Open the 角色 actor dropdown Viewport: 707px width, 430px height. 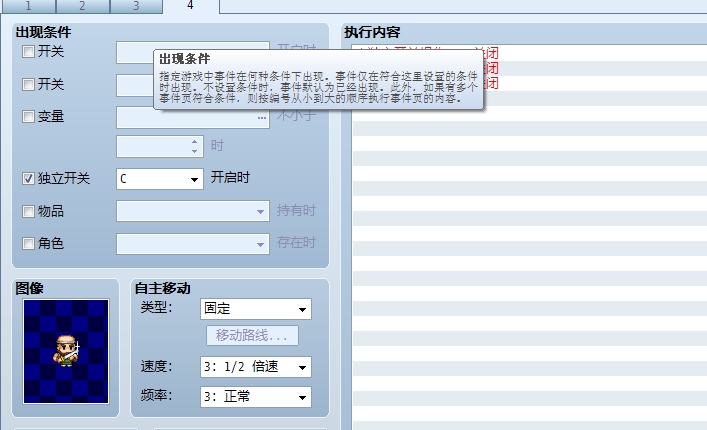click(x=193, y=244)
